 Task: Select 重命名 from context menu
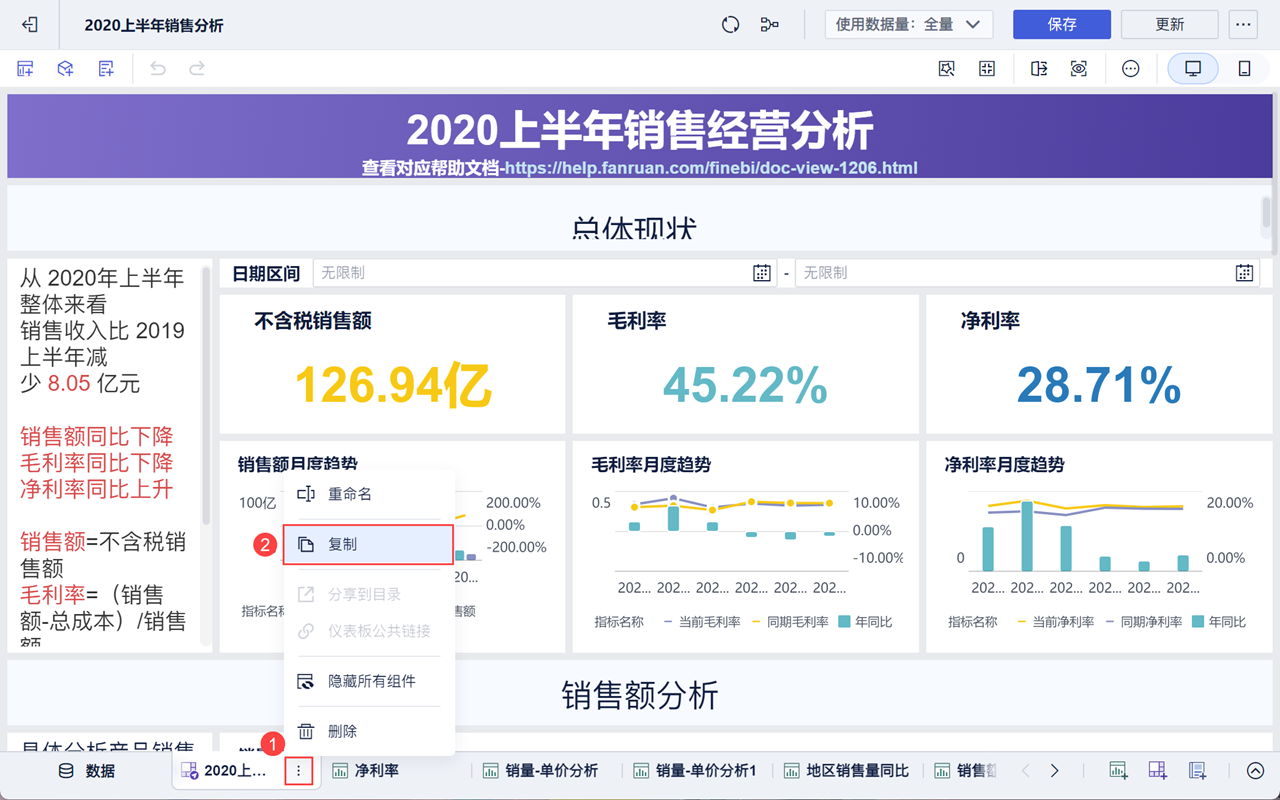tap(369, 494)
